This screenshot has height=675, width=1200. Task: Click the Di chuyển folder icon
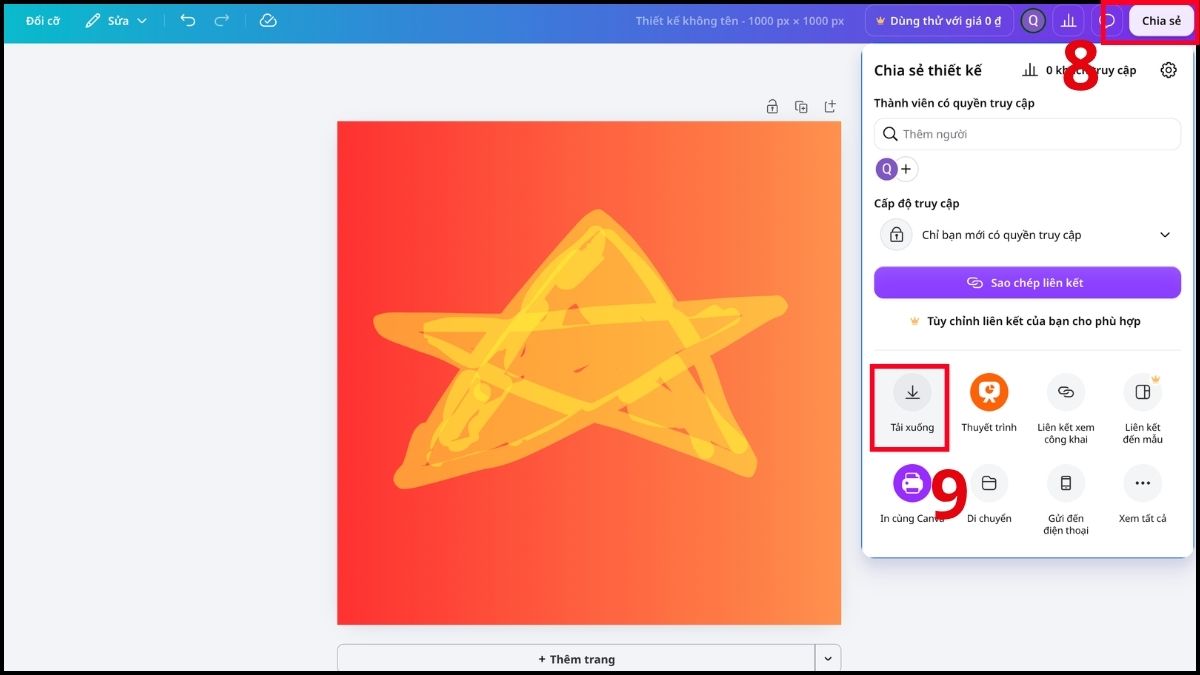coord(989,483)
